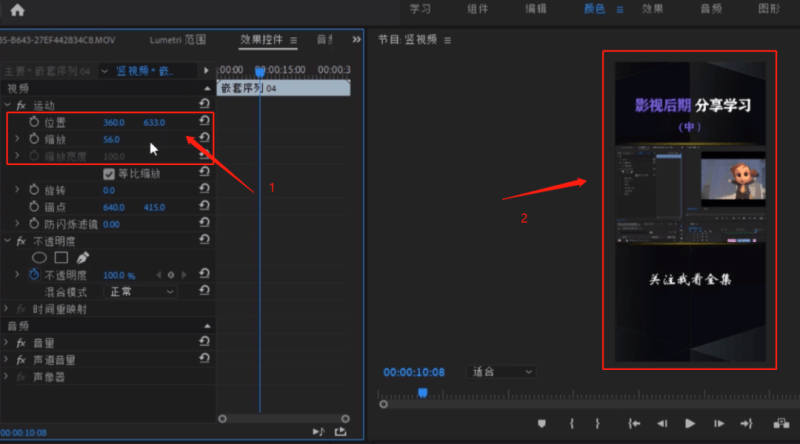Uncheck the 等比缩放 checkbox
The width and height of the screenshot is (800, 444).
109,174
